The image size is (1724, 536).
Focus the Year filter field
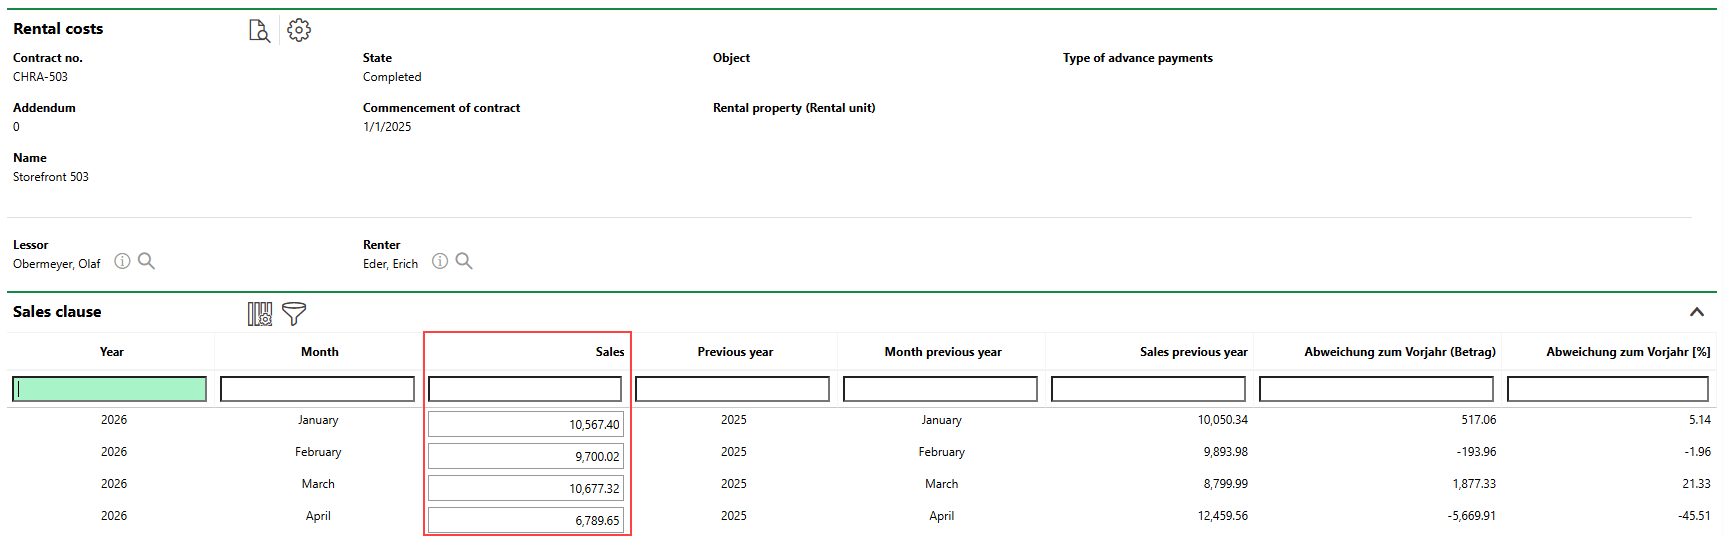[110, 389]
